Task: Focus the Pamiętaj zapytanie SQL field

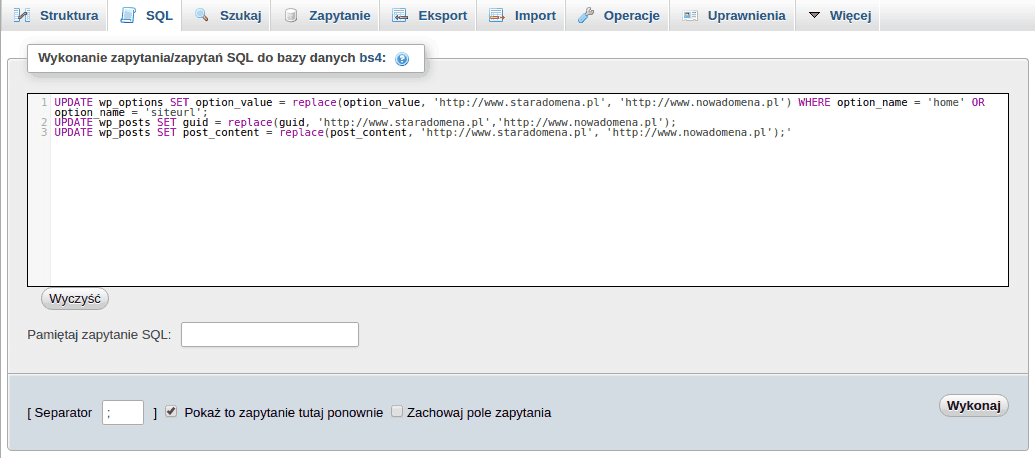Action: pyautogui.click(x=270, y=335)
